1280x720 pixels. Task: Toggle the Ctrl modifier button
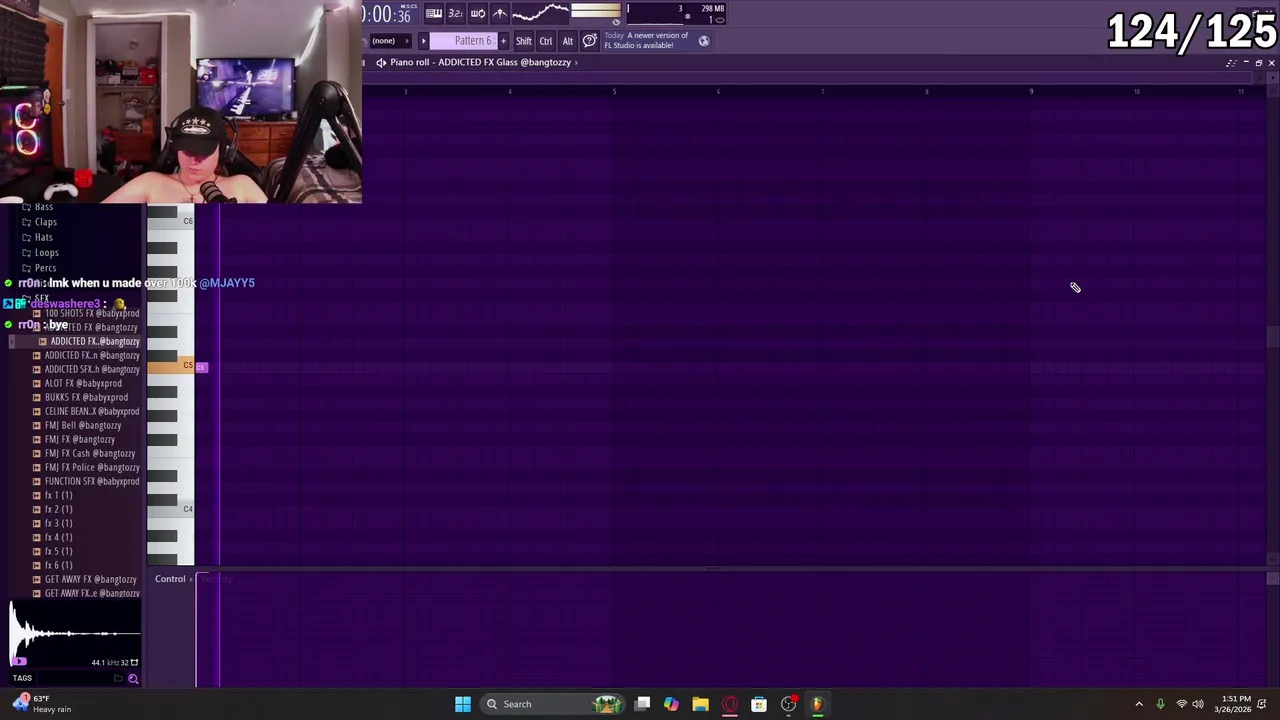point(546,41)
